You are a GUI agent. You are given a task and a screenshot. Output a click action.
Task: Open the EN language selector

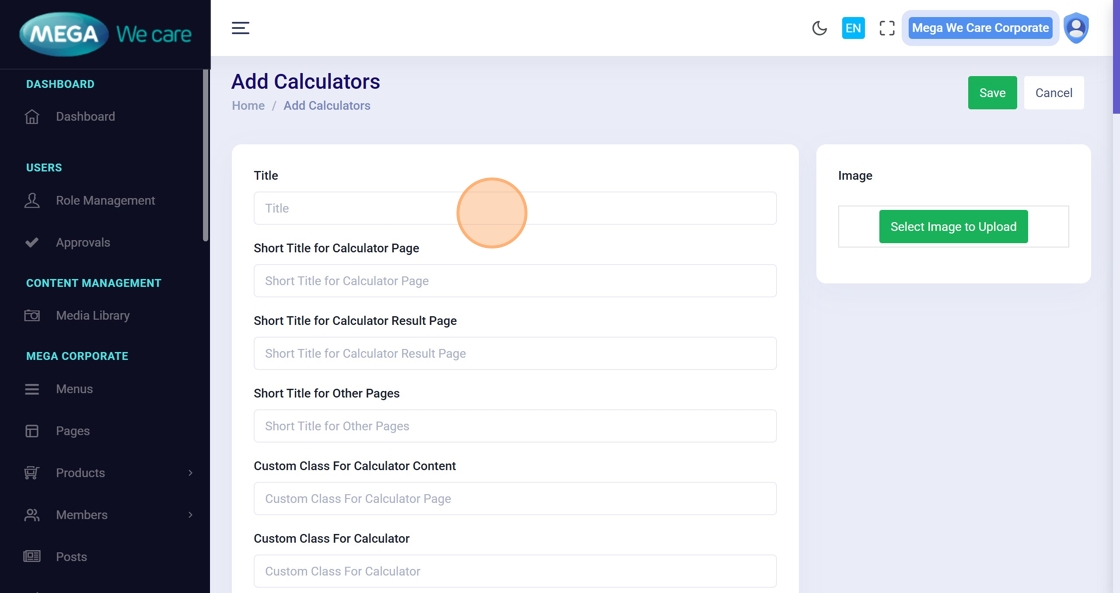point(853,28)
